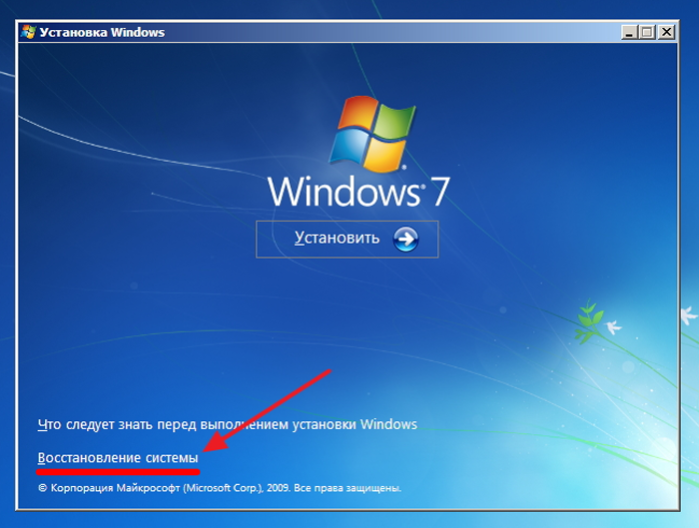This screenshot has width=699, height=528.
Task: Maximize the Установка Windows window
Action: tap(647, 32)
